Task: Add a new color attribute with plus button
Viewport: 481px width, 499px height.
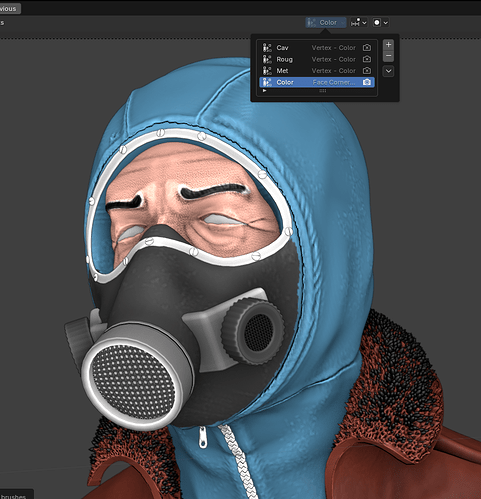Action: 388,45
